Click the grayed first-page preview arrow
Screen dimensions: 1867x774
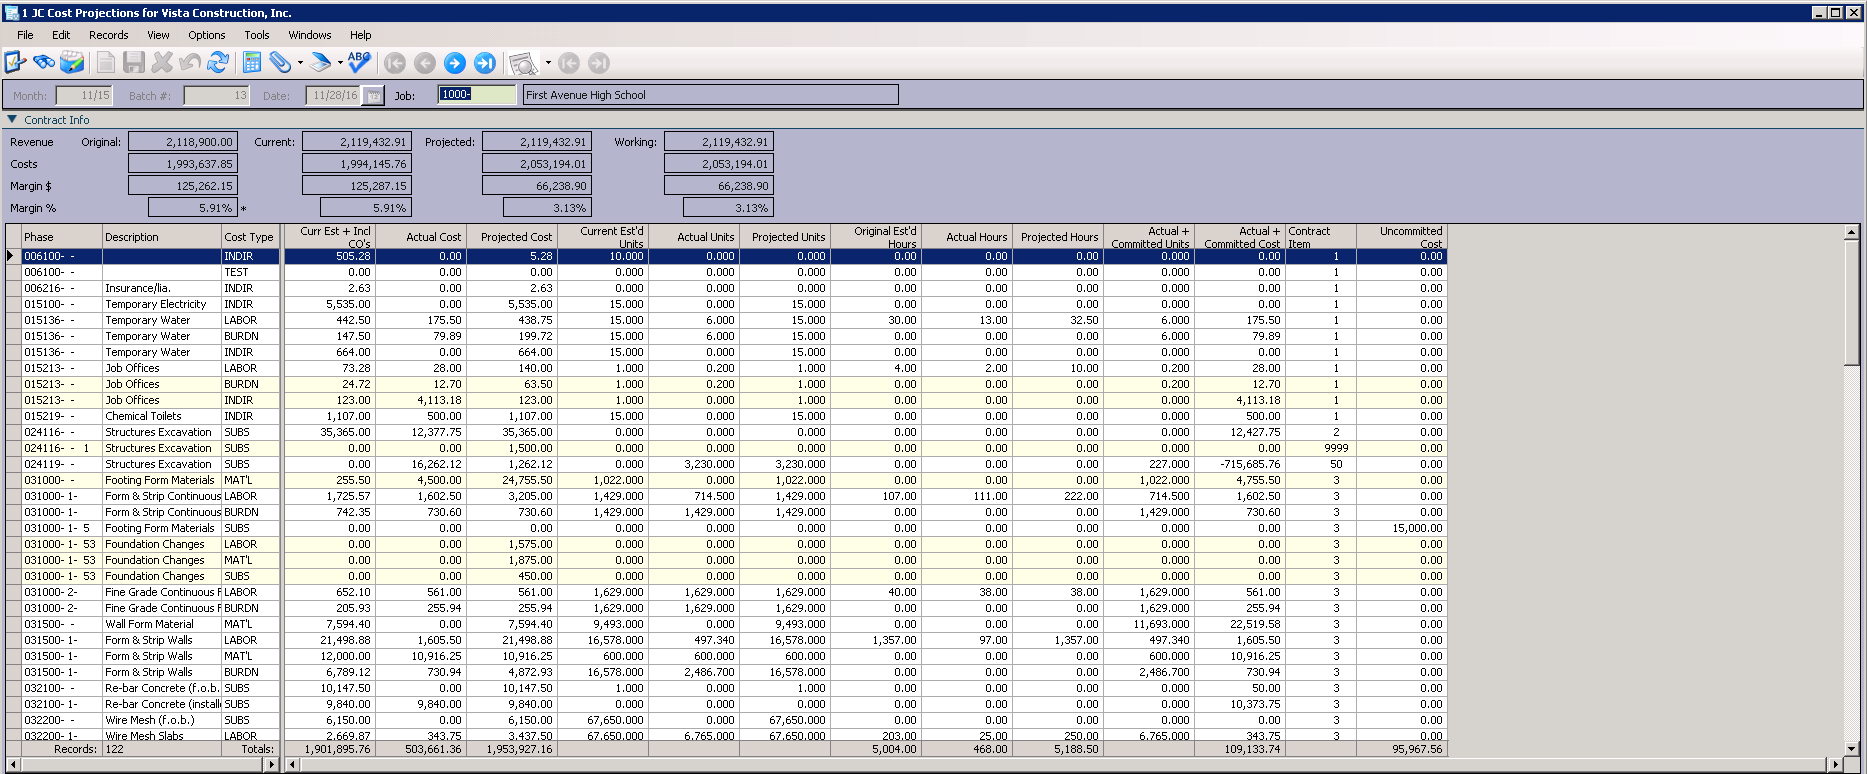click(569, 63)
